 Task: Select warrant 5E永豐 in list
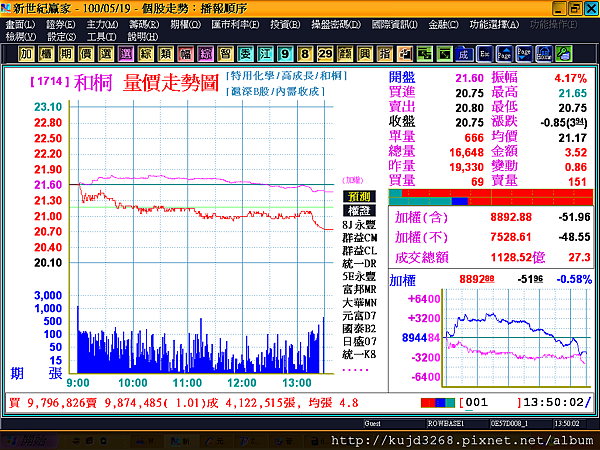[359, 277]
